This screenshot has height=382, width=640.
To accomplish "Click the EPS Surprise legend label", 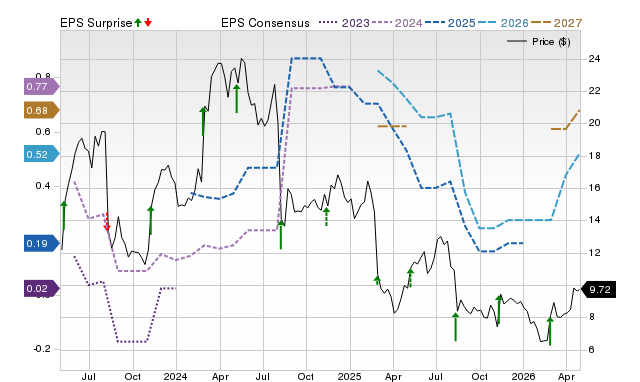I will coord(96,23).
